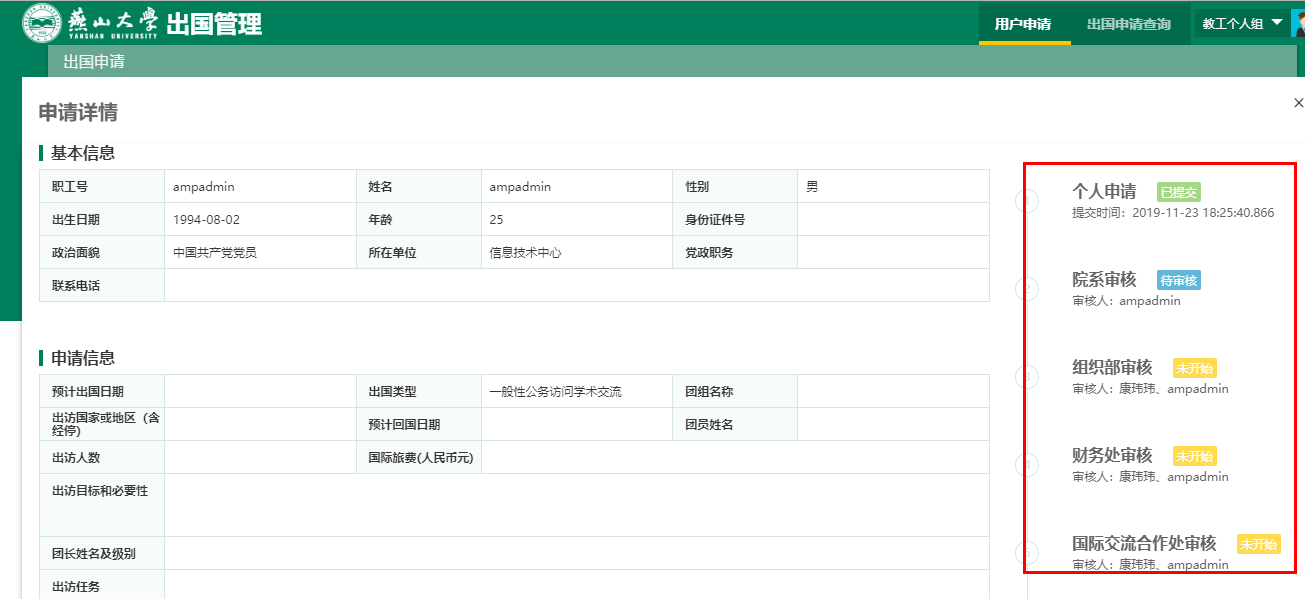This screenshot has height=599, width=1305.
Task: Click the 国际交流合作处审核 step title
Action: coord(1144,543)
